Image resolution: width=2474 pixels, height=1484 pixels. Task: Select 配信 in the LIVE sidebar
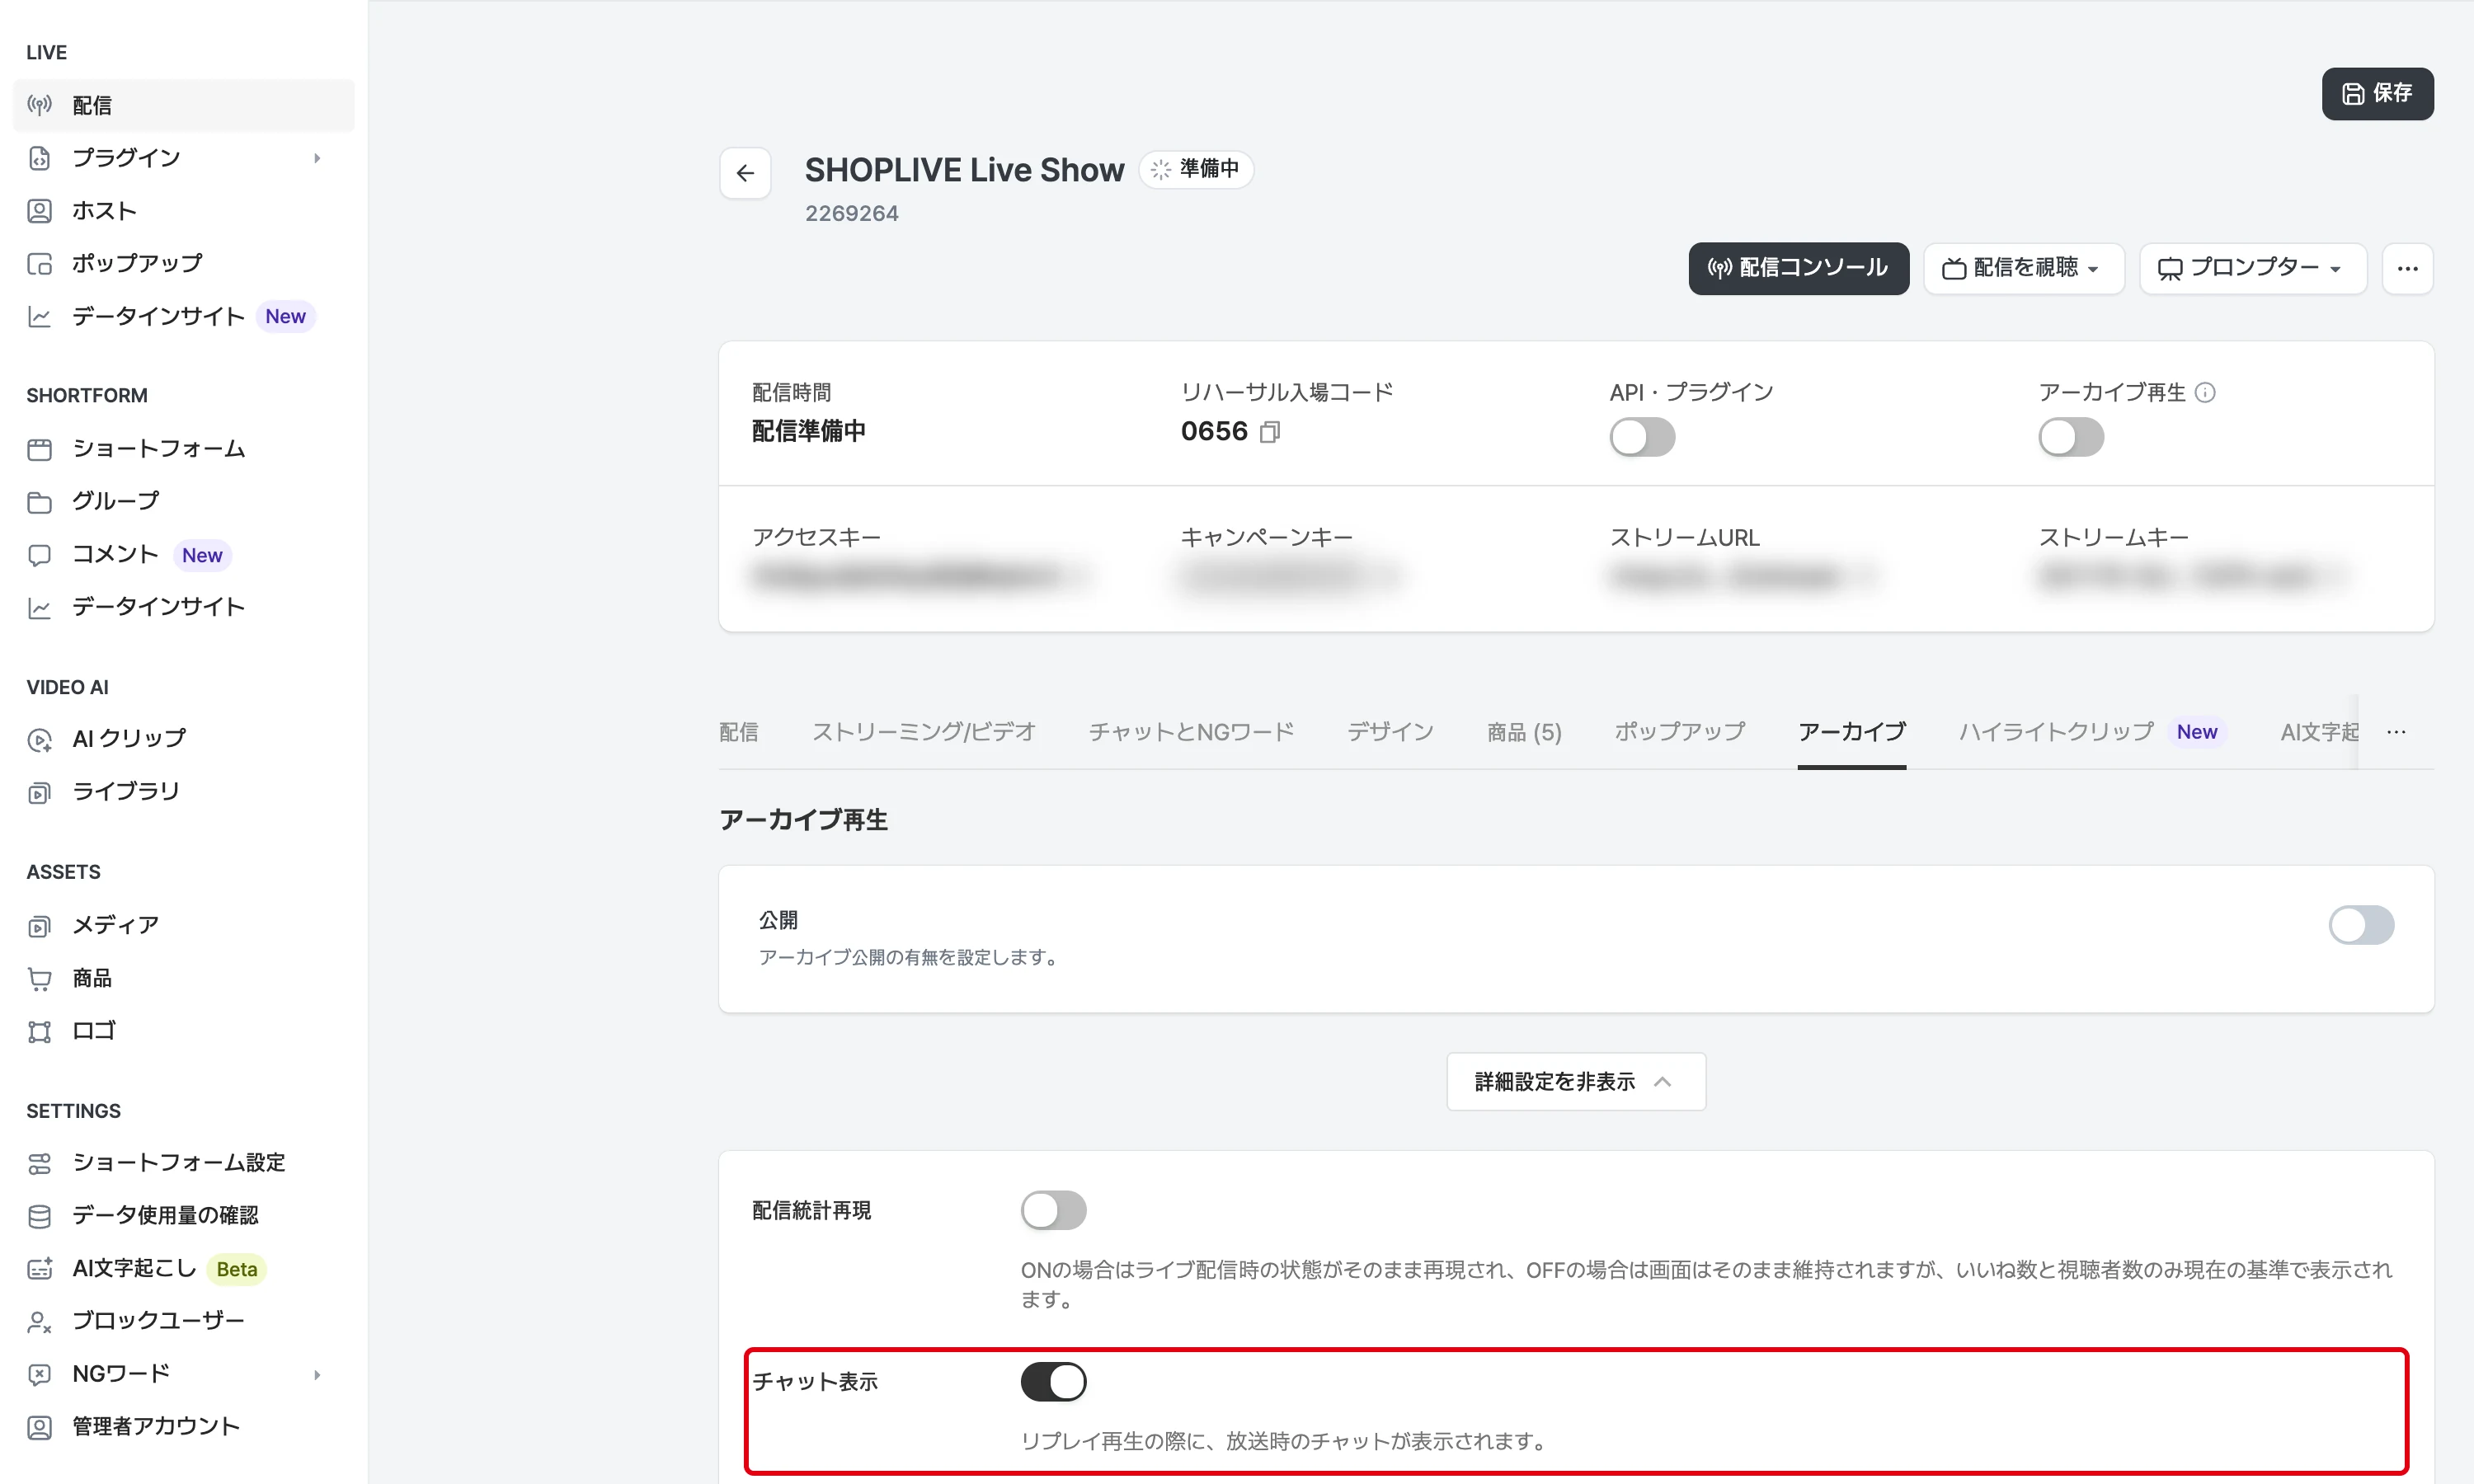[x=183, y=105]
